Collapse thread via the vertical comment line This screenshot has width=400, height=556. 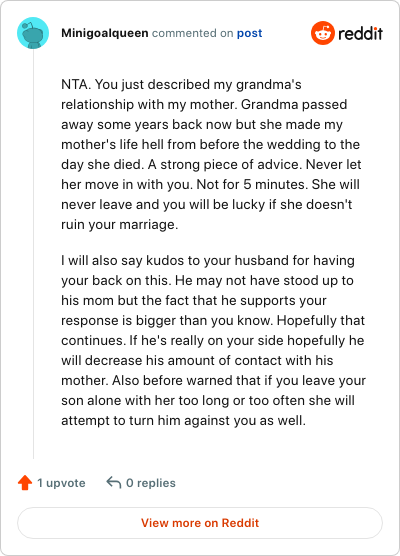pyautogui.click(x=33, y=254)
